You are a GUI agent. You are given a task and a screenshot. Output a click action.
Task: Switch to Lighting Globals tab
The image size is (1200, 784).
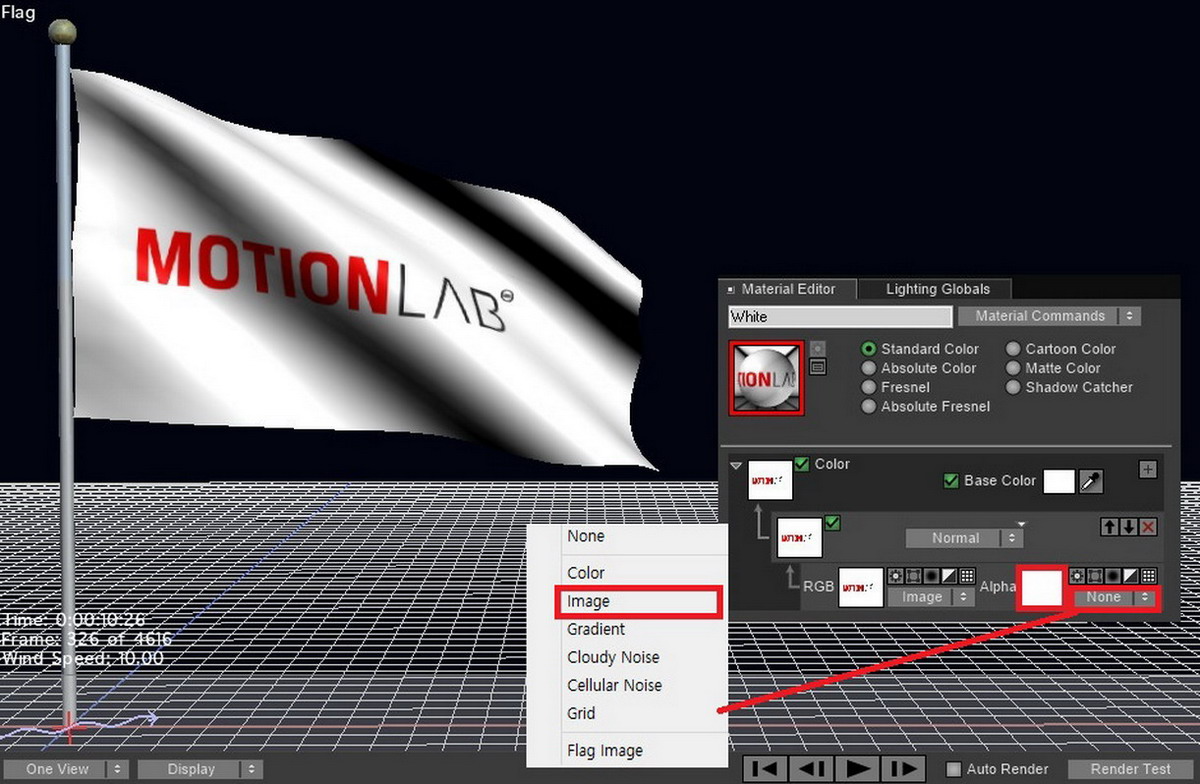[x=938, y=289]
